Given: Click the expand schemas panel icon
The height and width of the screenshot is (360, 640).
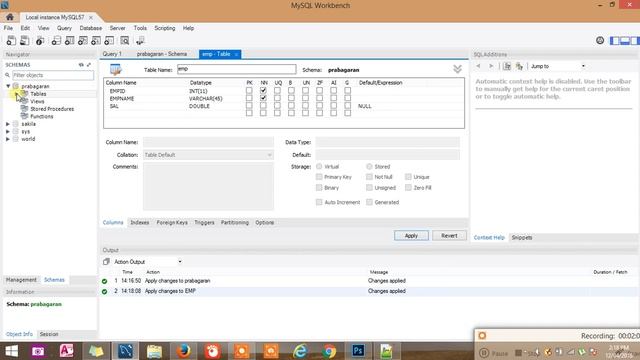Looking at the screenshot, I should pos(89,65).
